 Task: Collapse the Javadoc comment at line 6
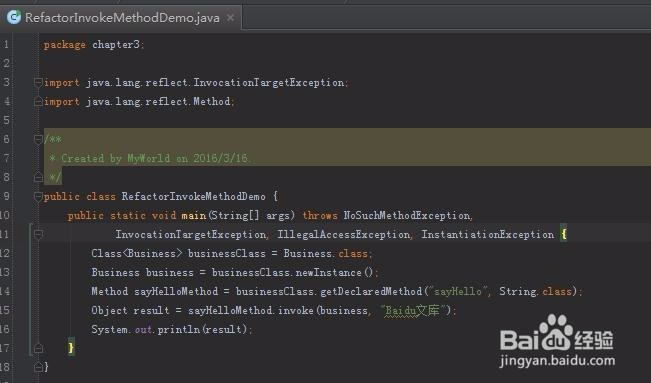click(x=38, y=139)
